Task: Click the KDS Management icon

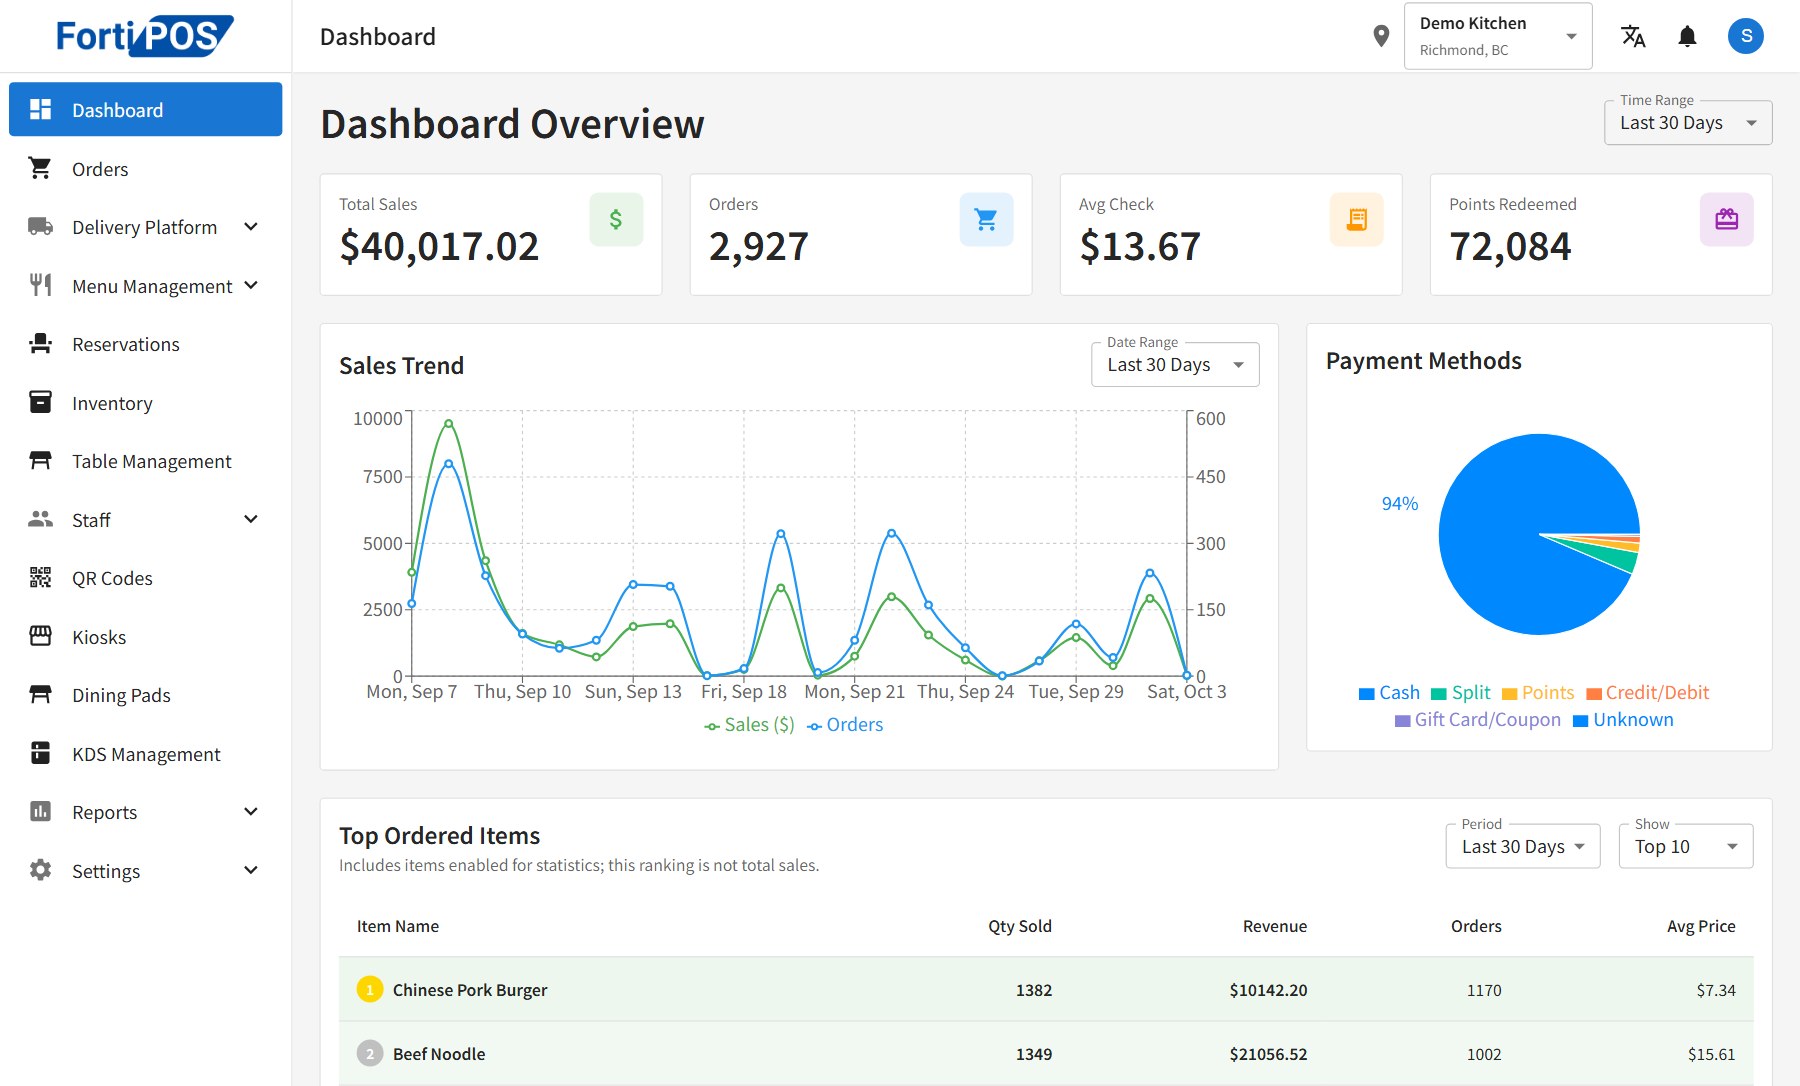Action: (x=40, y=753)
